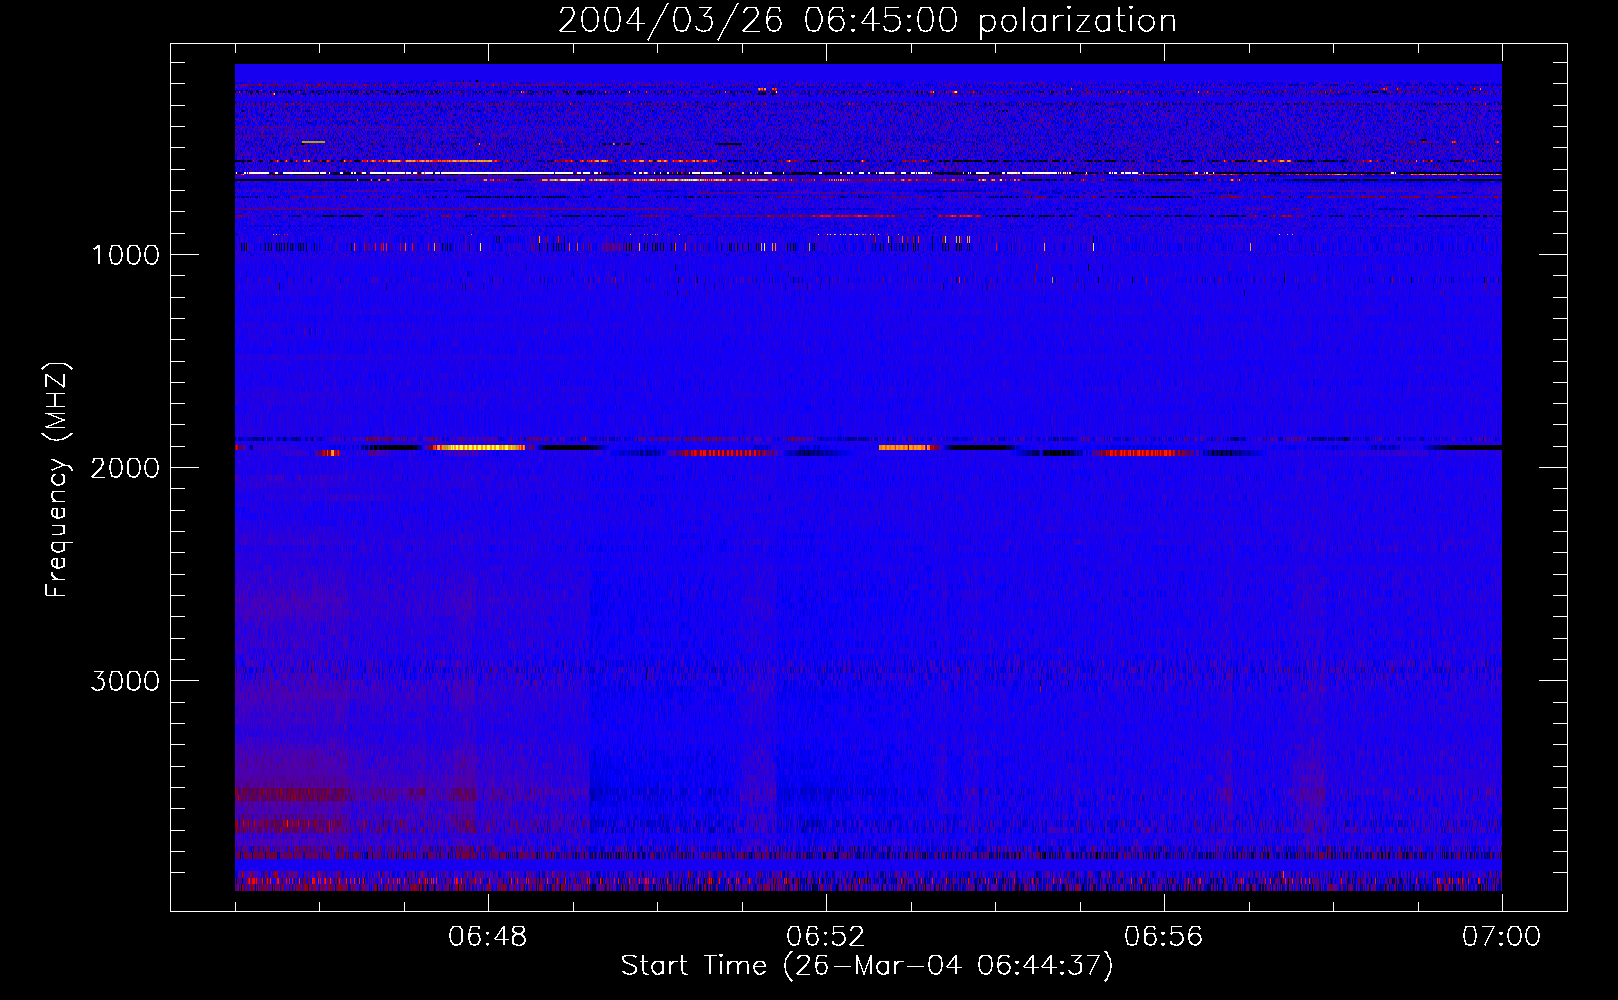This screenshot has height=1000, width=1618.
Task: Select the 'Start Time (26-Mar-04 06:44:37)' axis label
Action: coord(867,966)
